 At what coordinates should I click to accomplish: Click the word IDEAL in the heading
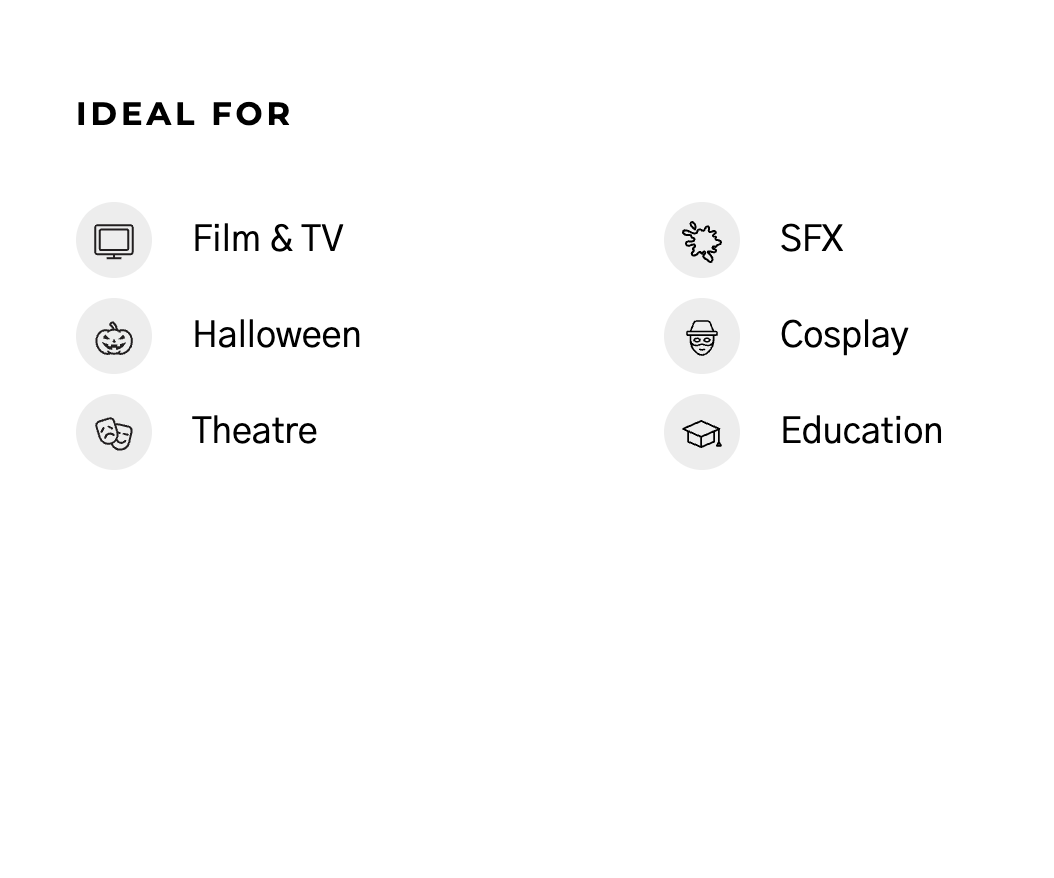(x=136, y=114)
